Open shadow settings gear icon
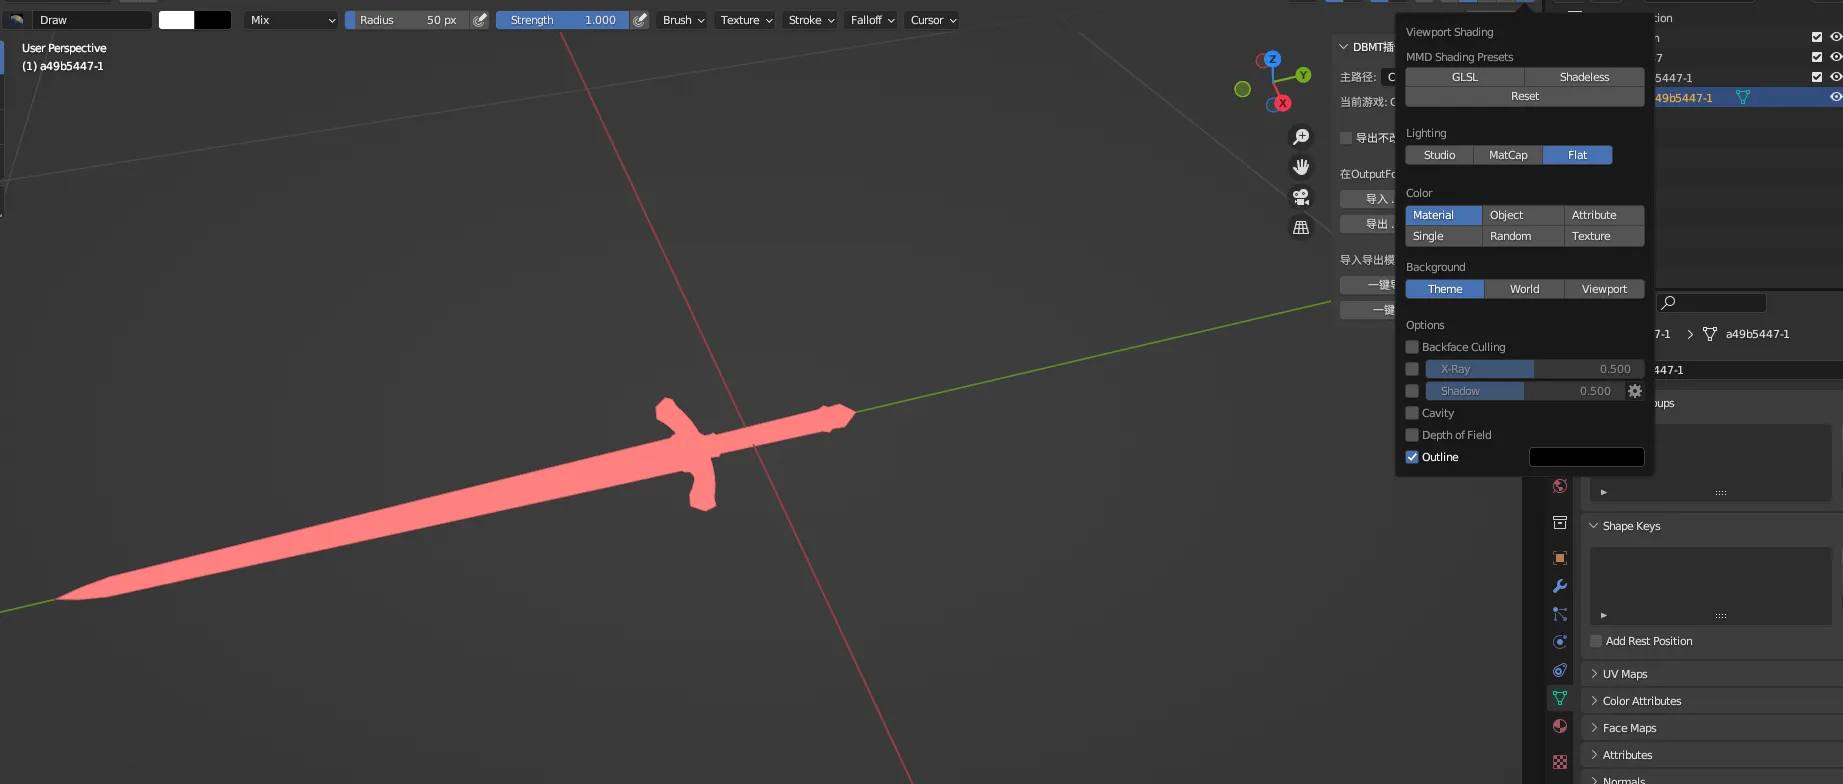The image size is (1843, 784). 1635,391
